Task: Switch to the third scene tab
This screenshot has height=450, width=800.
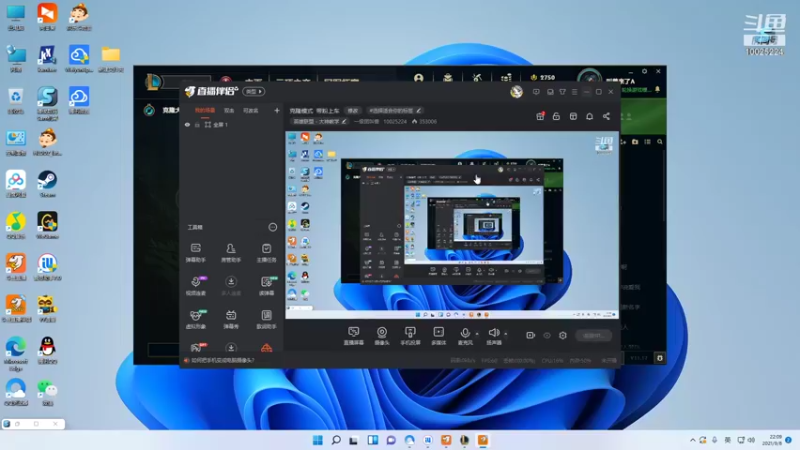Action: (251, 110)
